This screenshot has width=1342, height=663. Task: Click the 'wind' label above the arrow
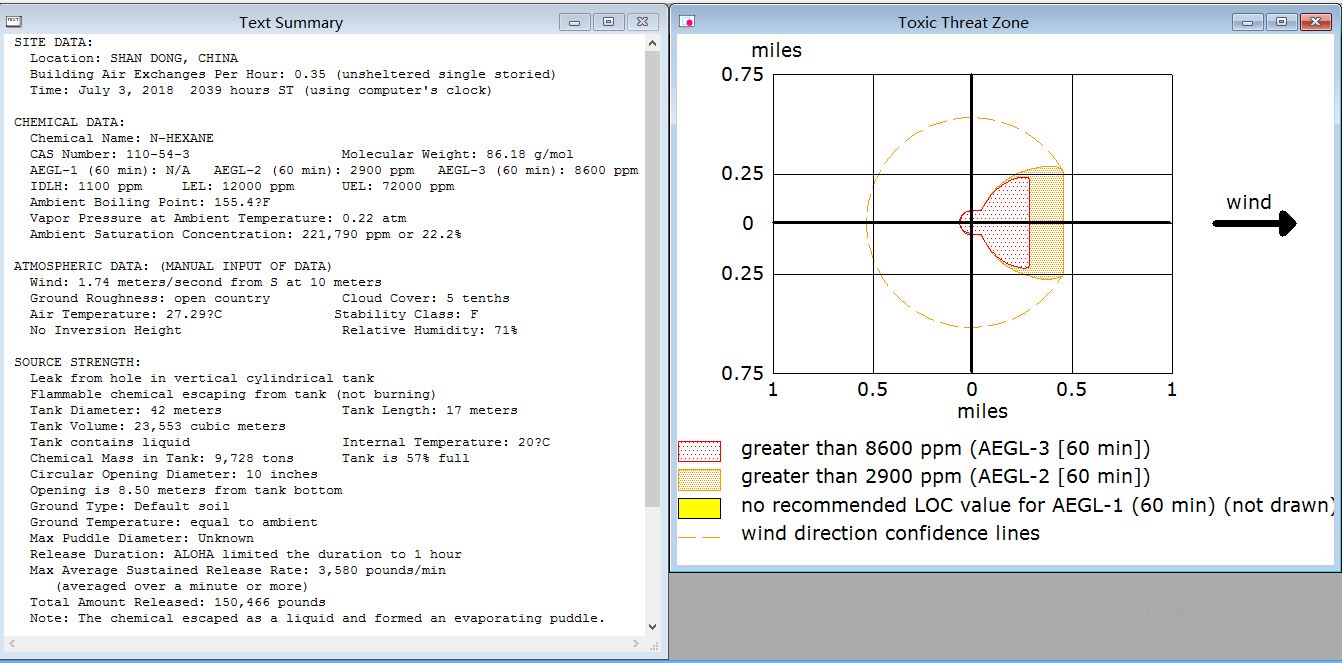(1249, 202)
